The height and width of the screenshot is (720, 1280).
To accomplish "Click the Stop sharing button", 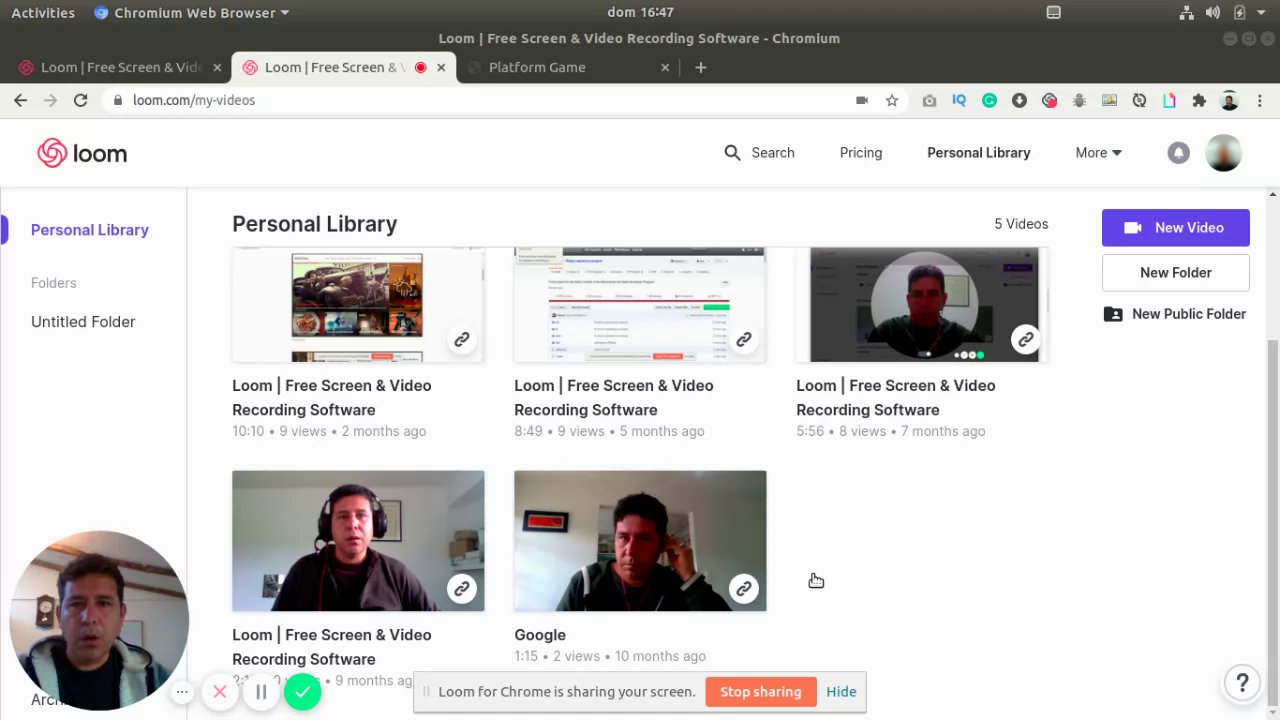I will 760,692.
